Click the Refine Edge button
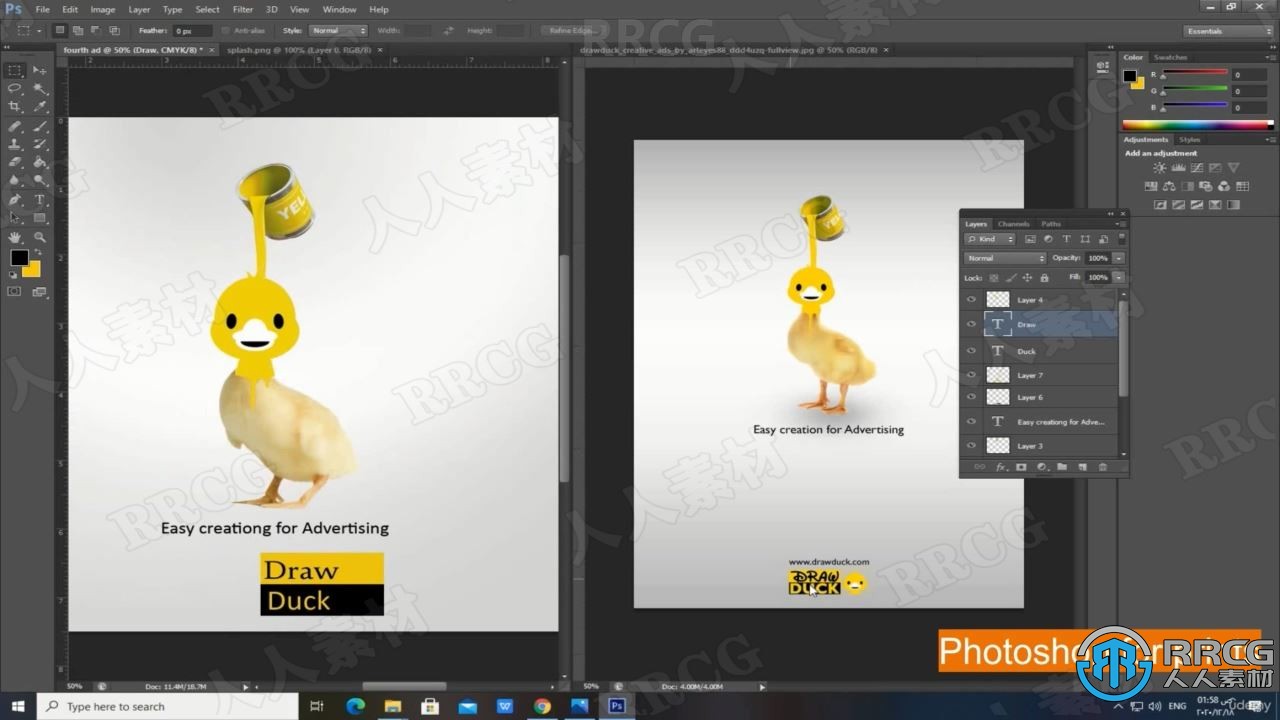 click(x=572, y=31)
